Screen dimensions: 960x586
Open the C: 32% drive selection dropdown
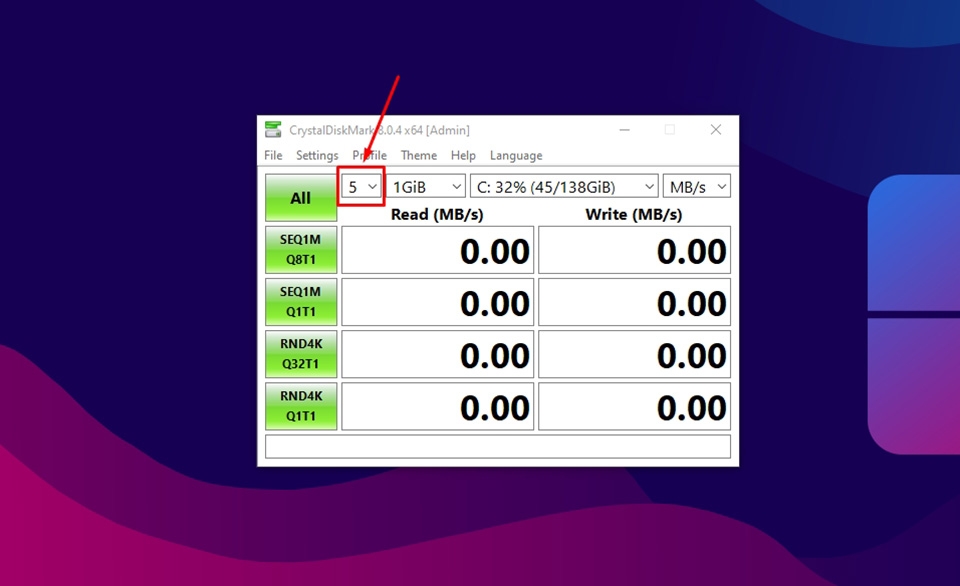pos(564,187)
